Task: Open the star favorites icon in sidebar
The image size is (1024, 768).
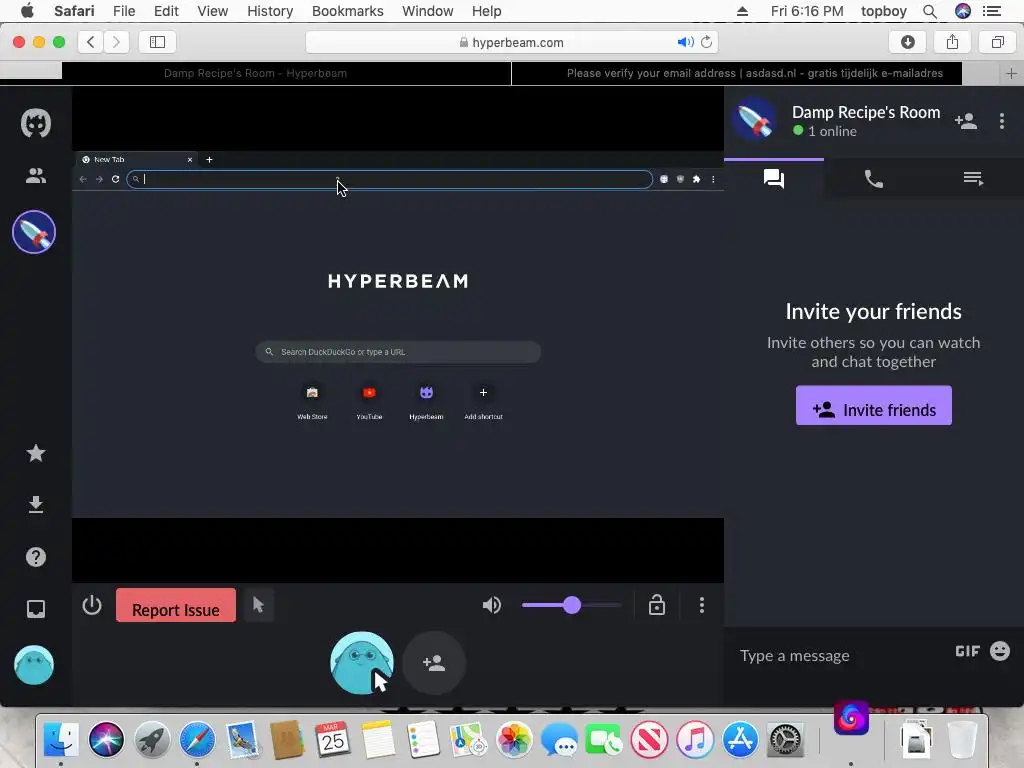Action: tap(36, 453)
